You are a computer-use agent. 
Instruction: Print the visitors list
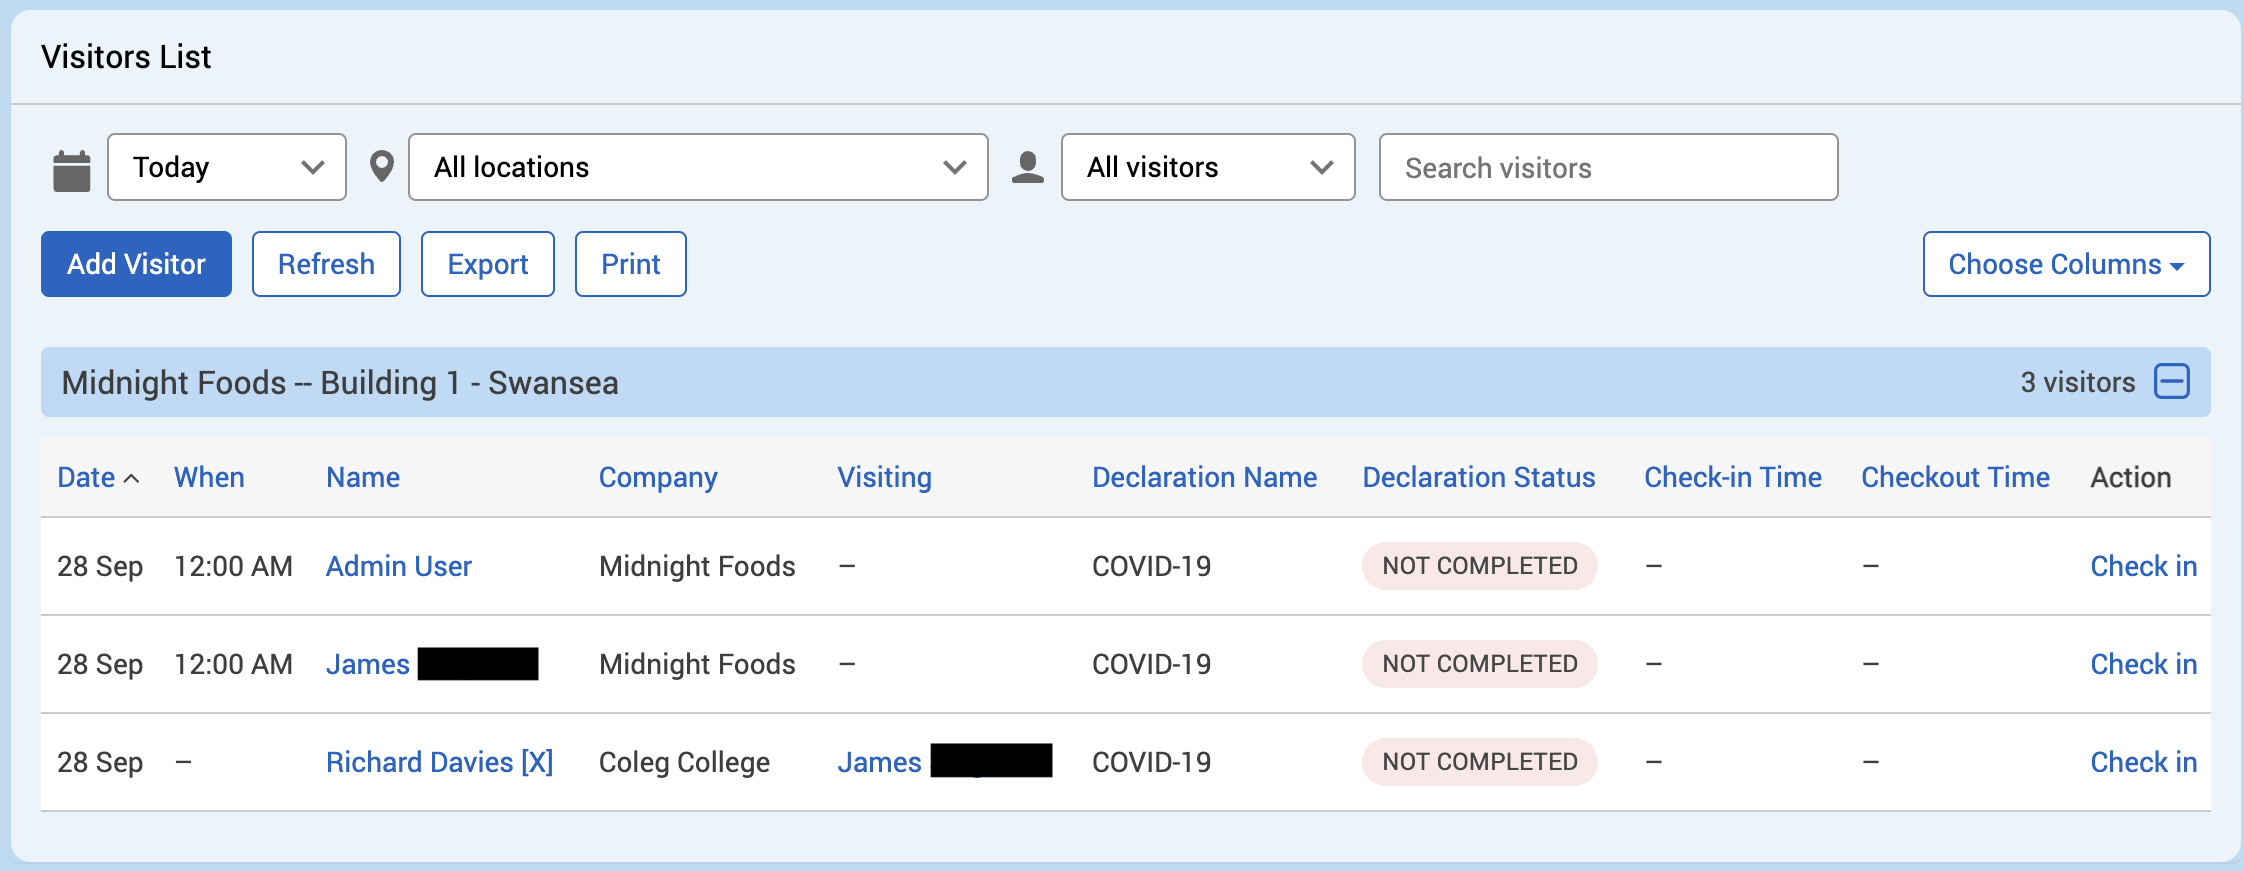pyautogui.click(x=630, y=264)
